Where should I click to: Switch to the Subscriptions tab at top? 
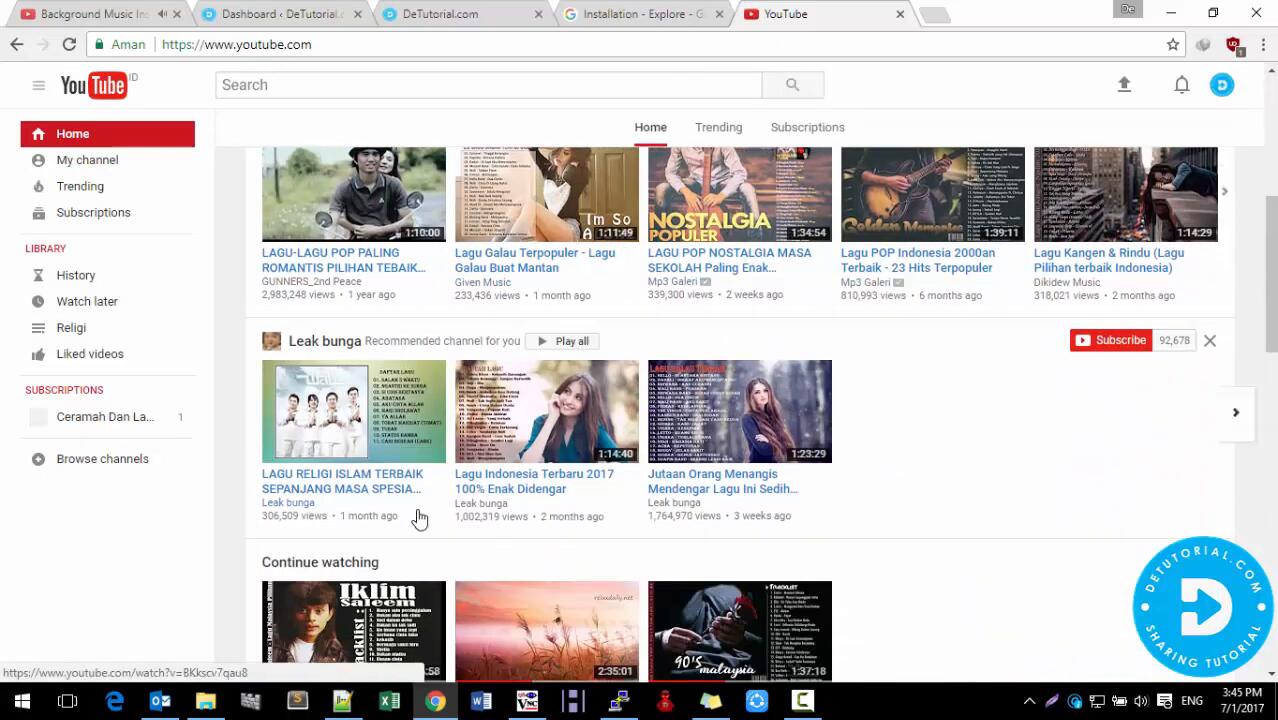[x=807, y=127]
